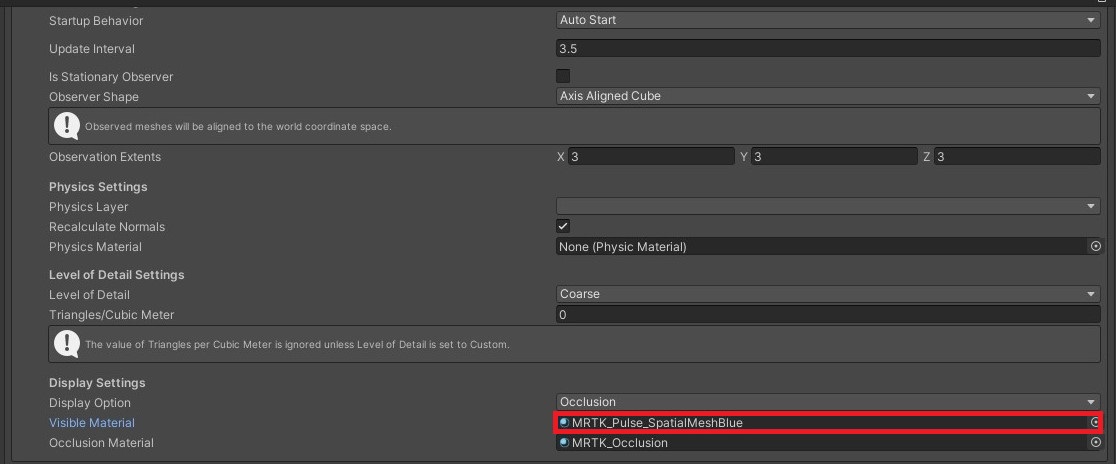Screen dimensions: 1116x464
Task: Click the Is Stationary Observer label
Action: (111, 76)
